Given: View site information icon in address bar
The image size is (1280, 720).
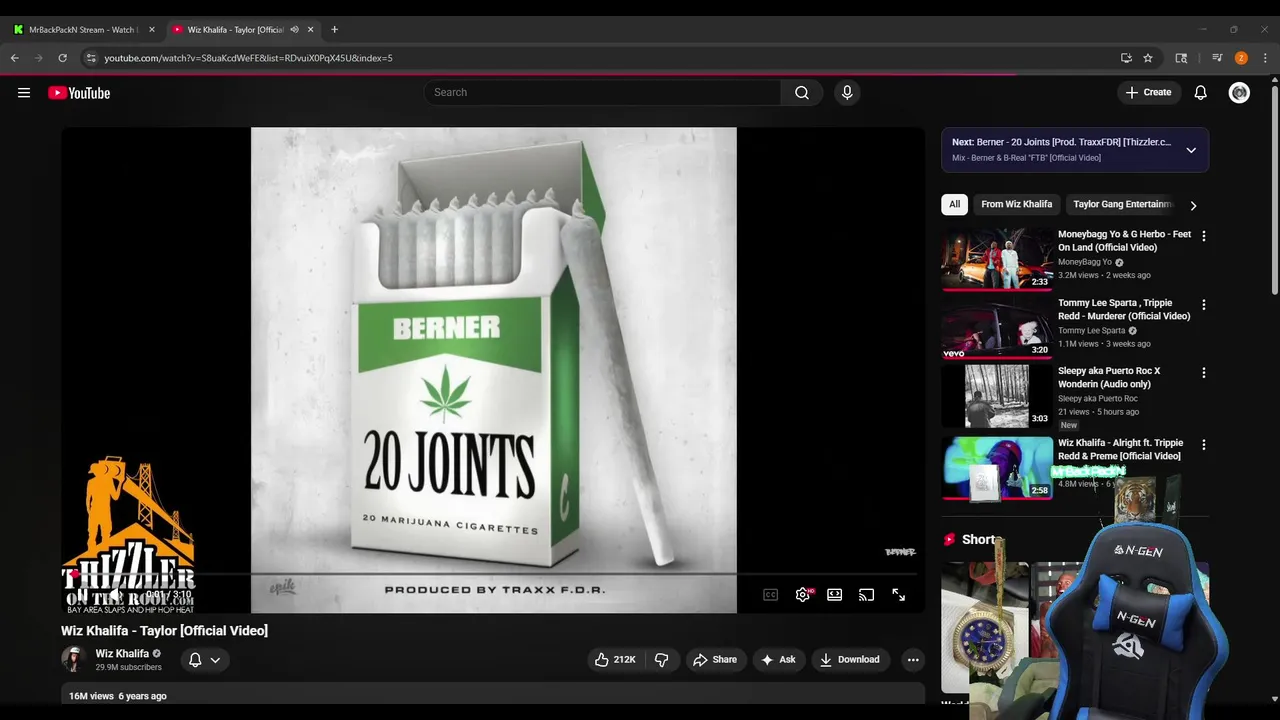Looking at the screenshot, I should coord(91,58).
